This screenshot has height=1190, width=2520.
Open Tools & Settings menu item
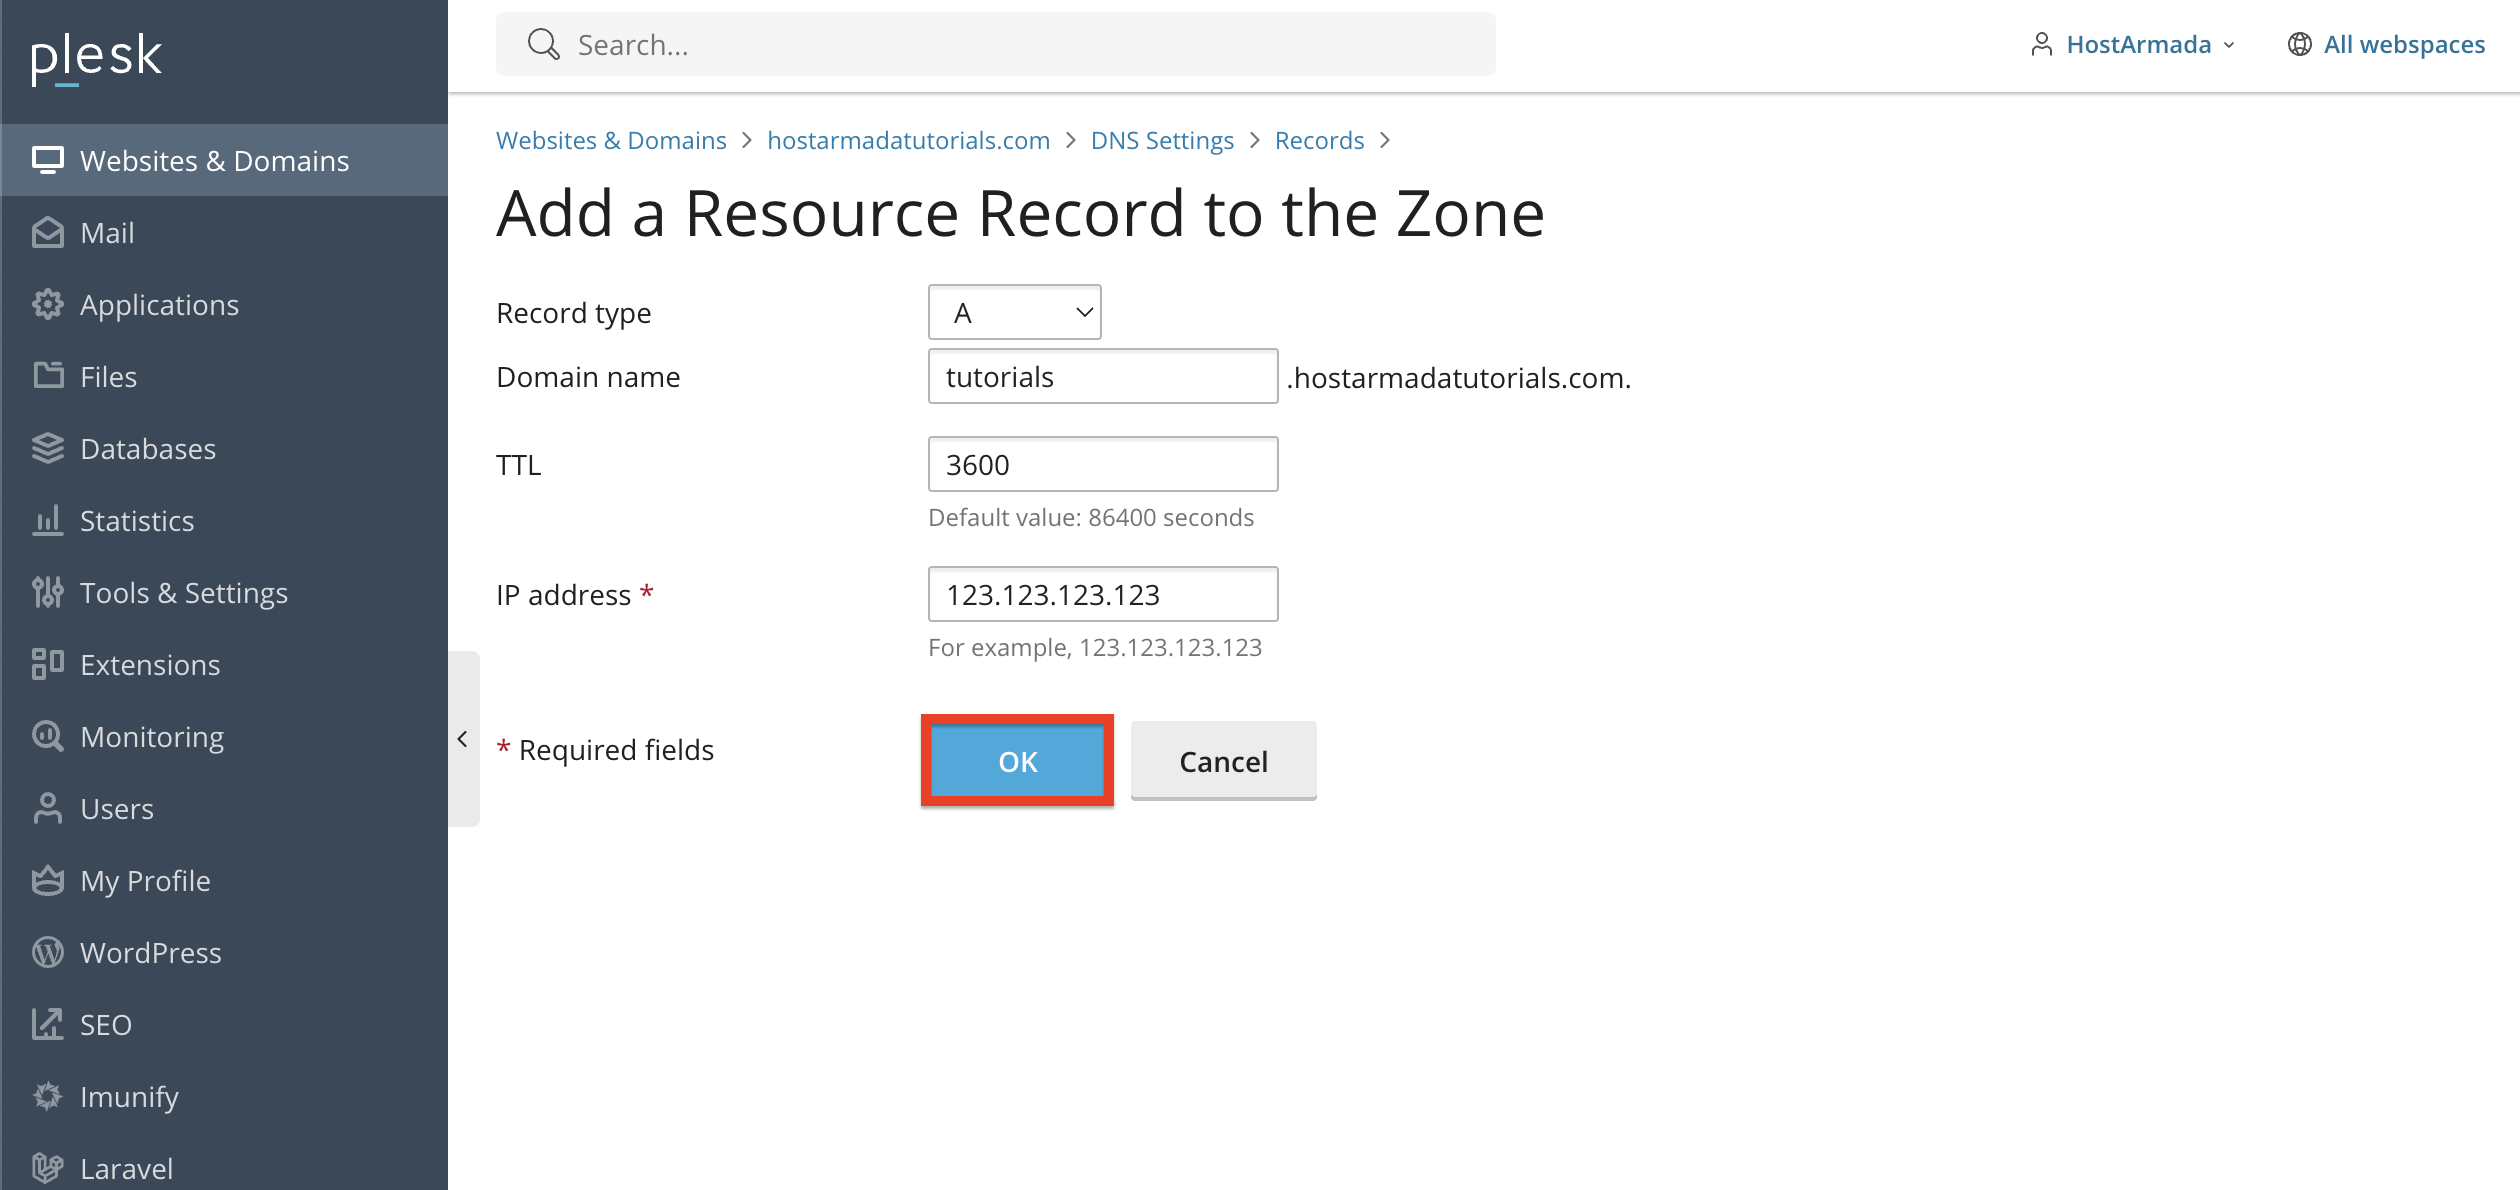click(x=183, y=593)
